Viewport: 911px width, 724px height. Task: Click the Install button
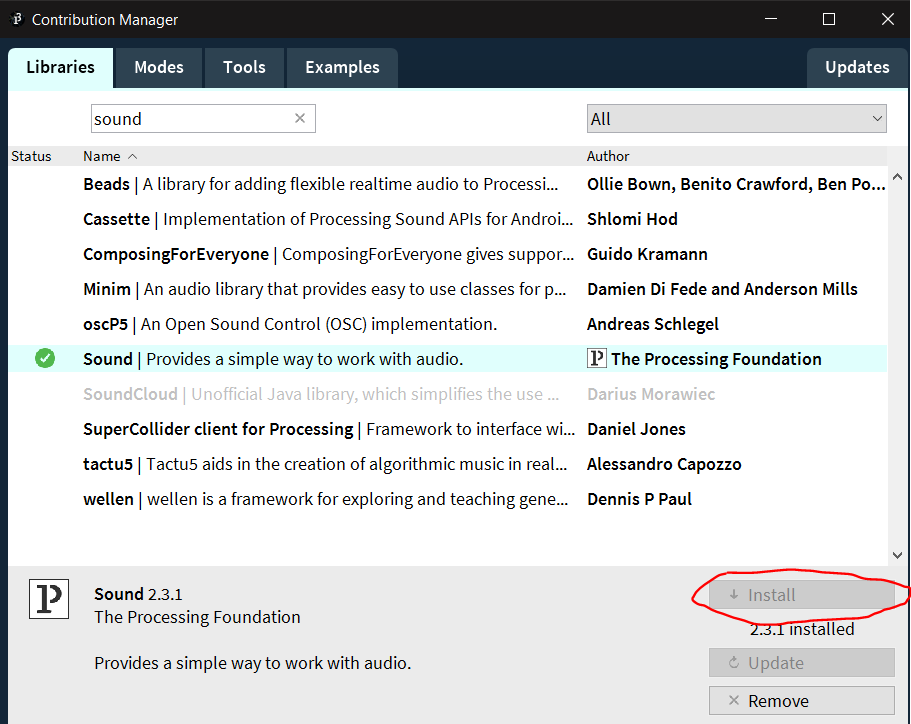[x=801, y=595]
